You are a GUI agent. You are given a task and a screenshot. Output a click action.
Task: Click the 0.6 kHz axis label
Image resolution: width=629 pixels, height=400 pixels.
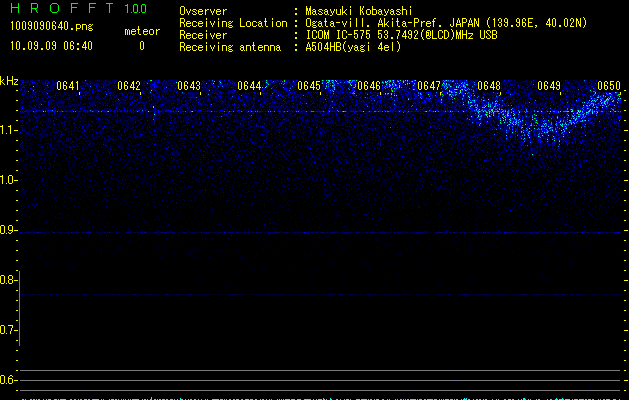pos(8,380)
